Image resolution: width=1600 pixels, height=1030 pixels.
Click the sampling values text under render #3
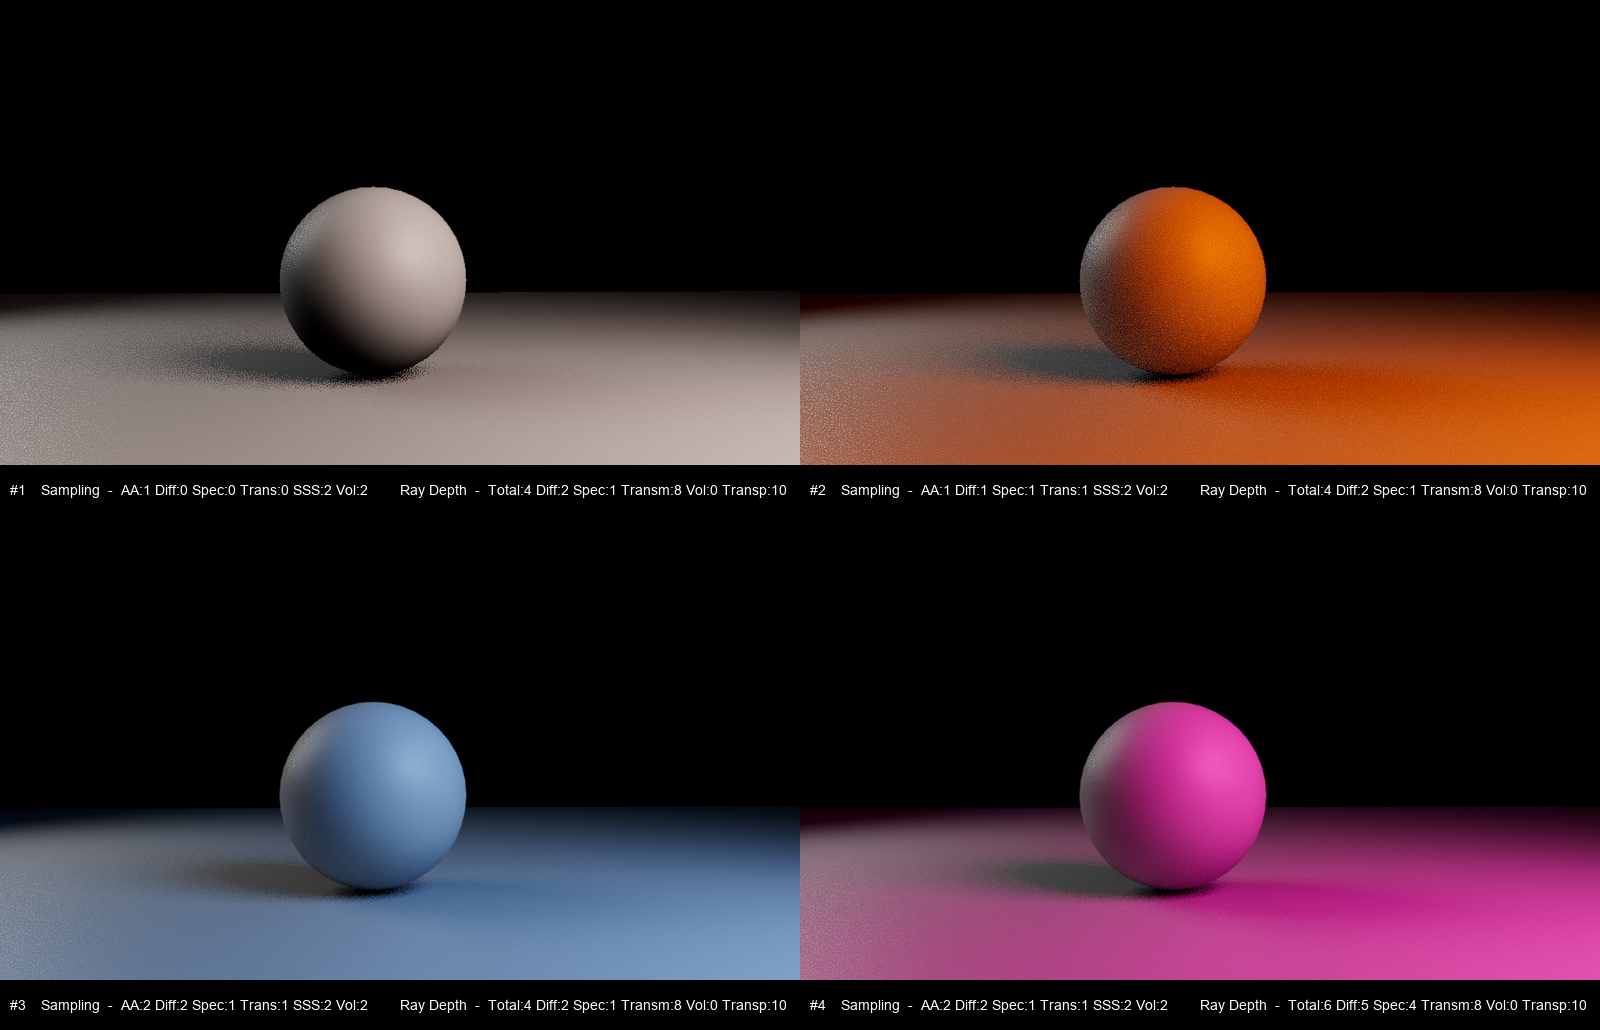(x=244, y=1005)
